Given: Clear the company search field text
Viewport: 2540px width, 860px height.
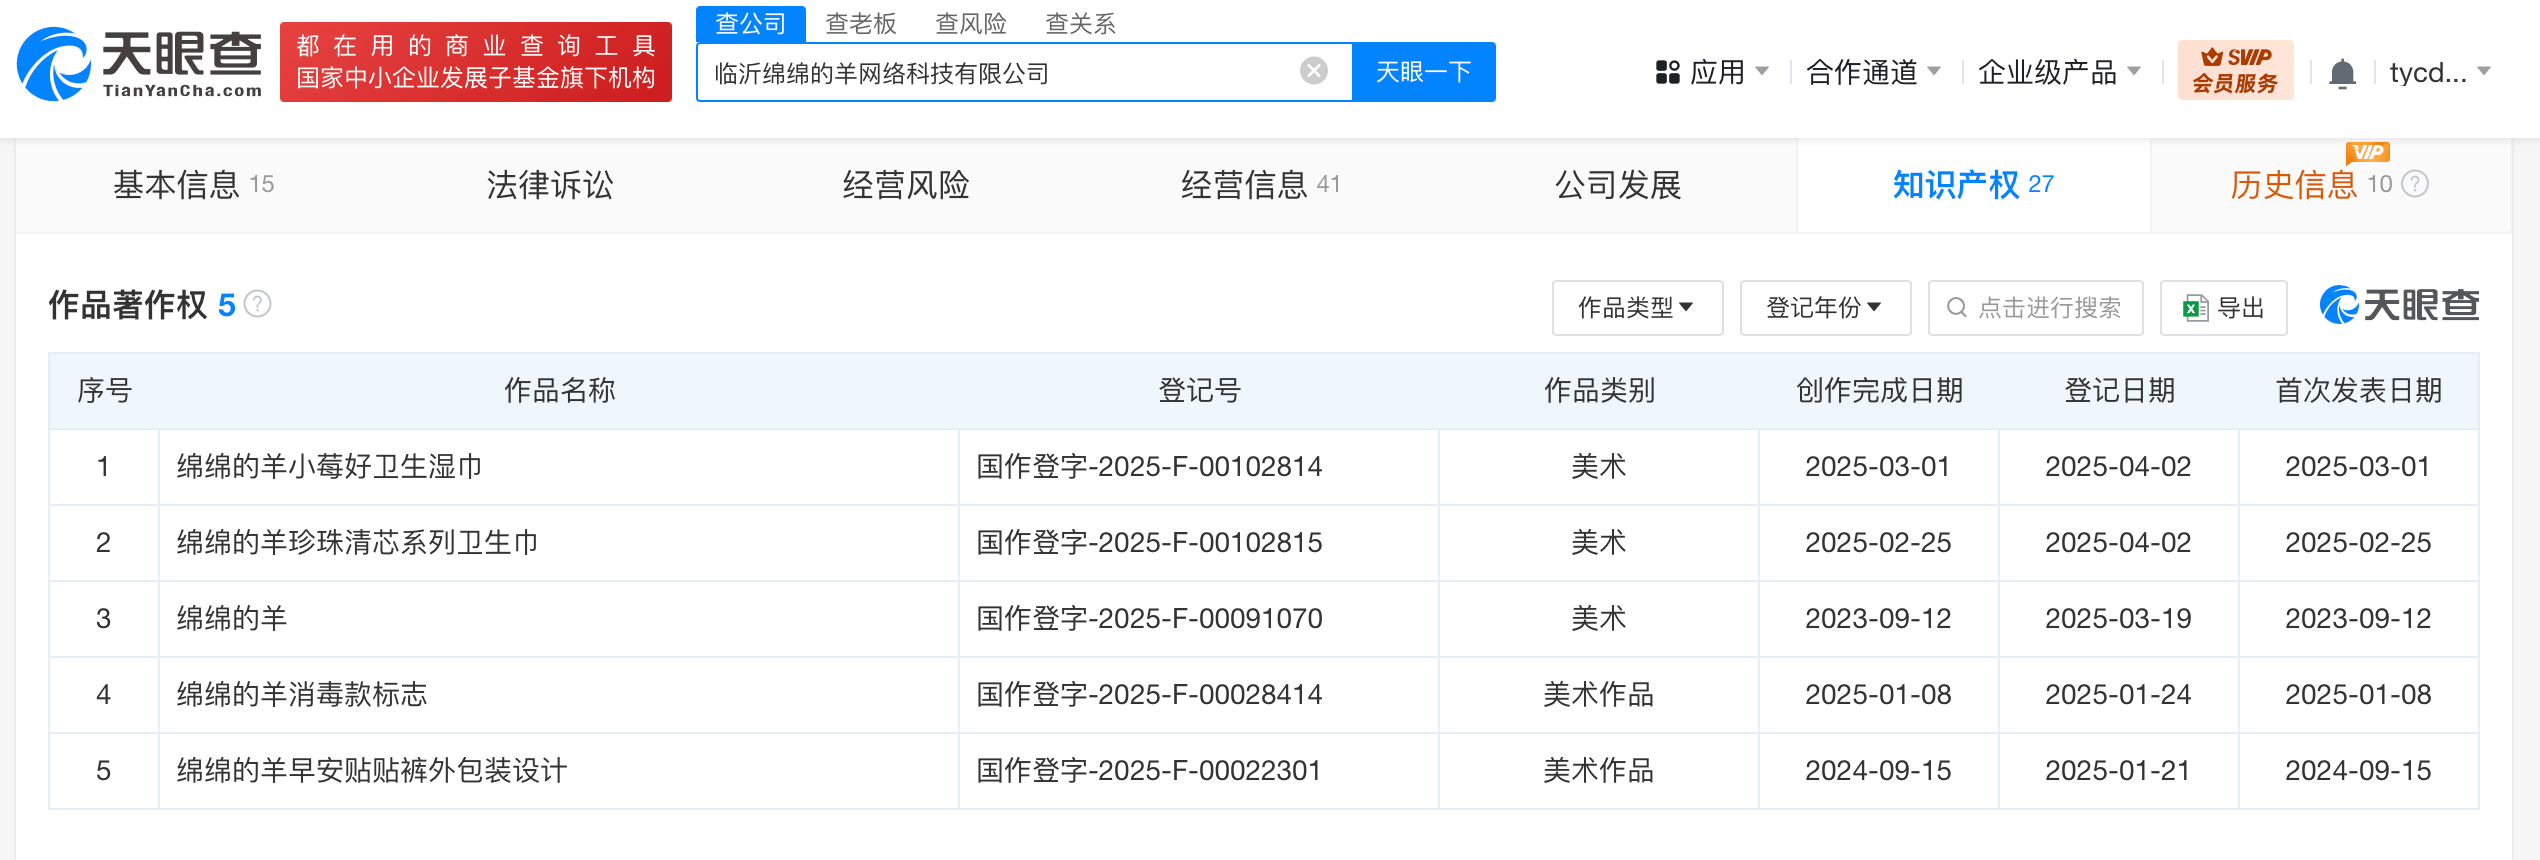Looking at the screenshot, I should pos(1314,71).
